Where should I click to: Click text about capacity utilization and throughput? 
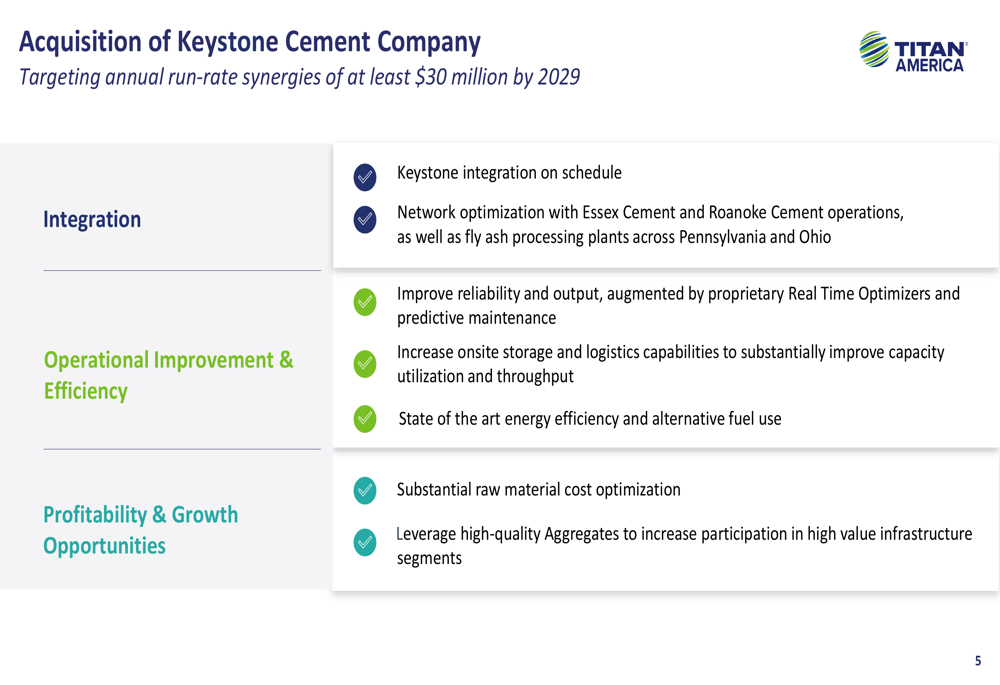pyautogui.click(x=670, y=364)
